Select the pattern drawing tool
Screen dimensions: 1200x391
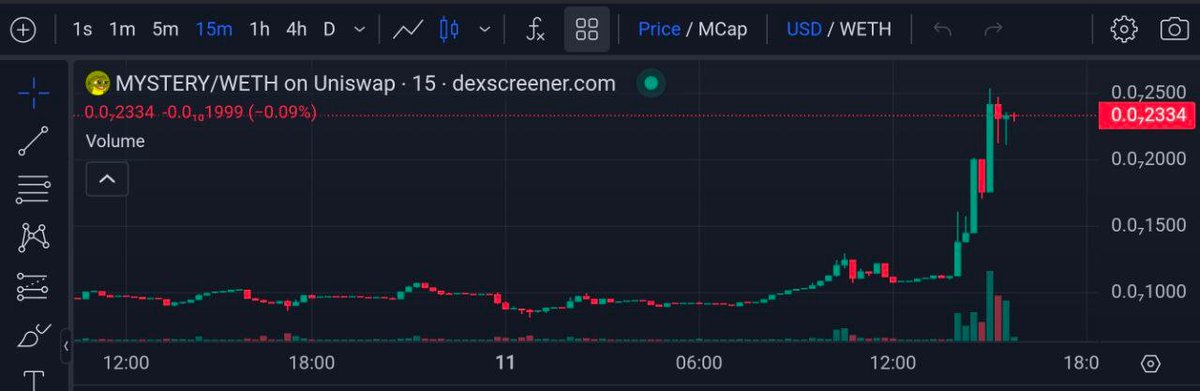point(34,237)
